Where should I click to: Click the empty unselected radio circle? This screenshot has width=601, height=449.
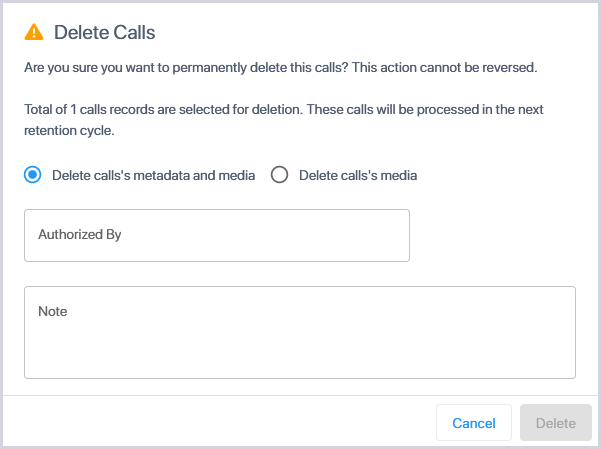pos(279,175)
